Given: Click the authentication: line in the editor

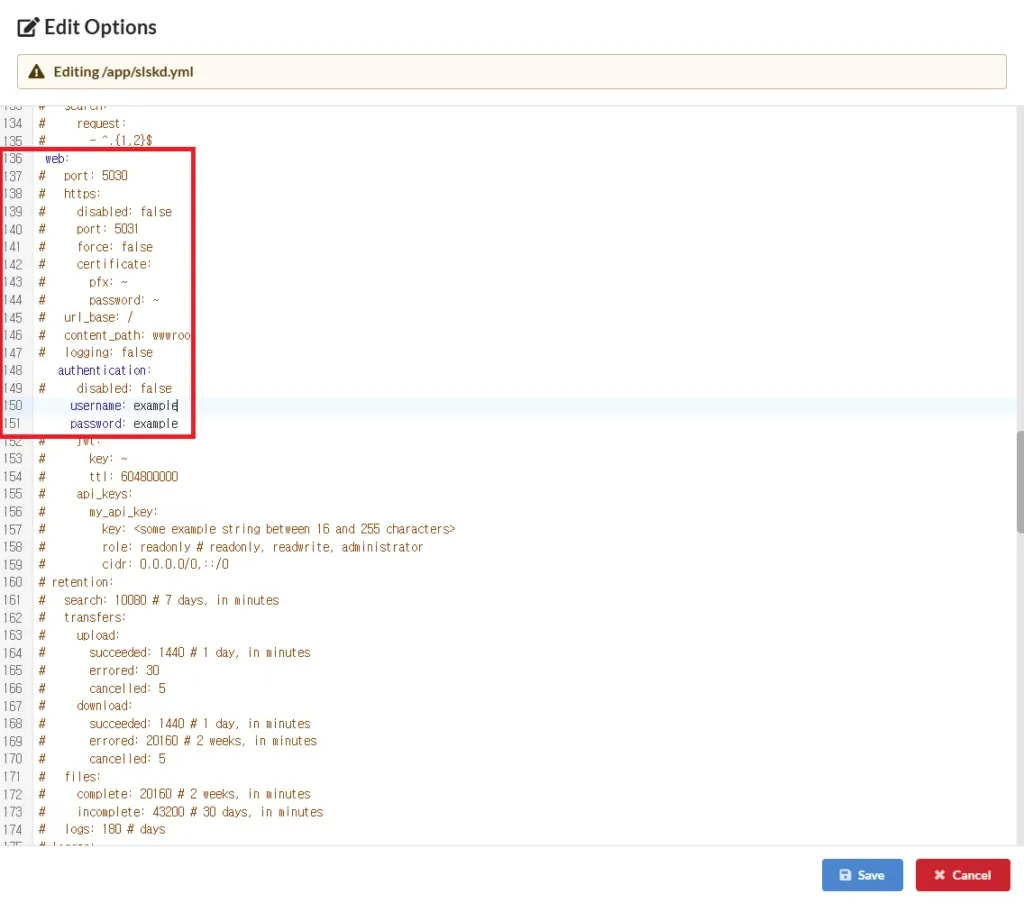Looking at the screenshot, I should coord(103,370).
